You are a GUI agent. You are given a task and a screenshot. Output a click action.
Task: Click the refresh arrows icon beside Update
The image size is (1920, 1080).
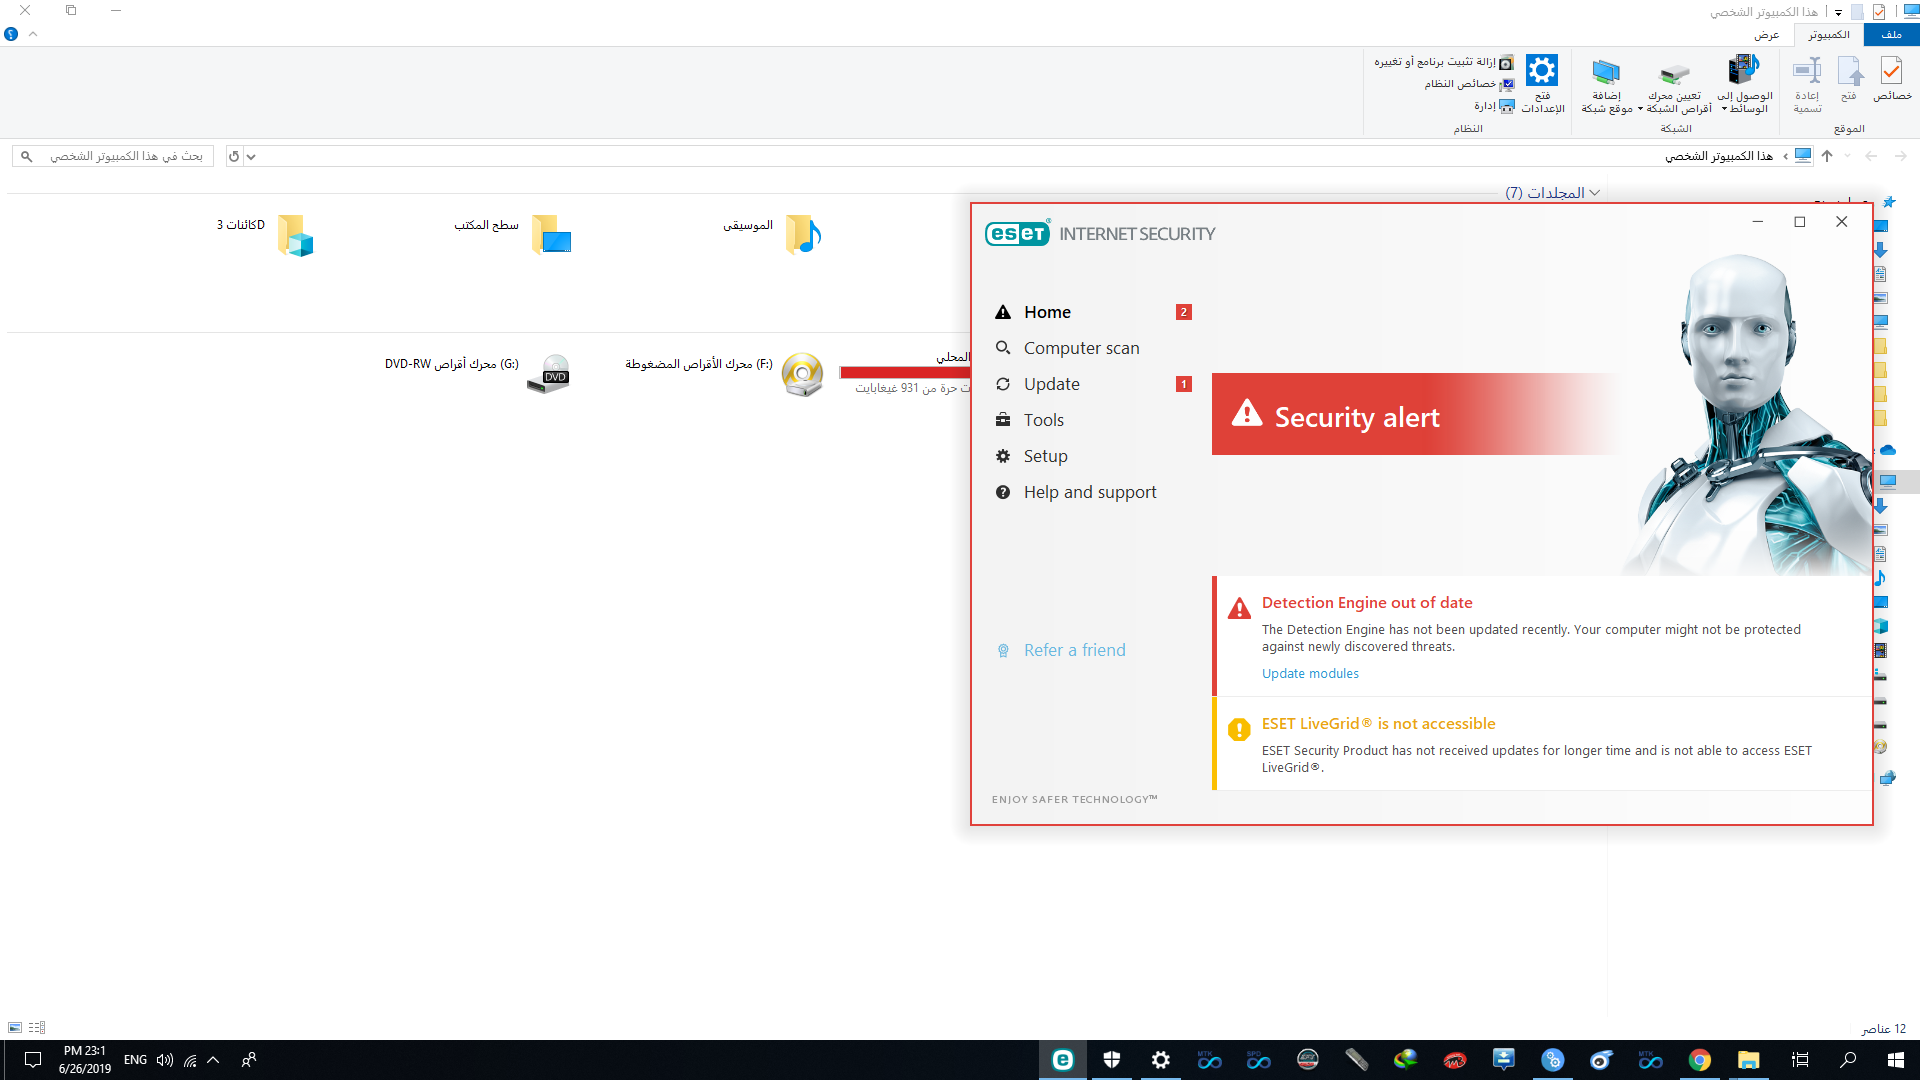[x=1003, y=384]
